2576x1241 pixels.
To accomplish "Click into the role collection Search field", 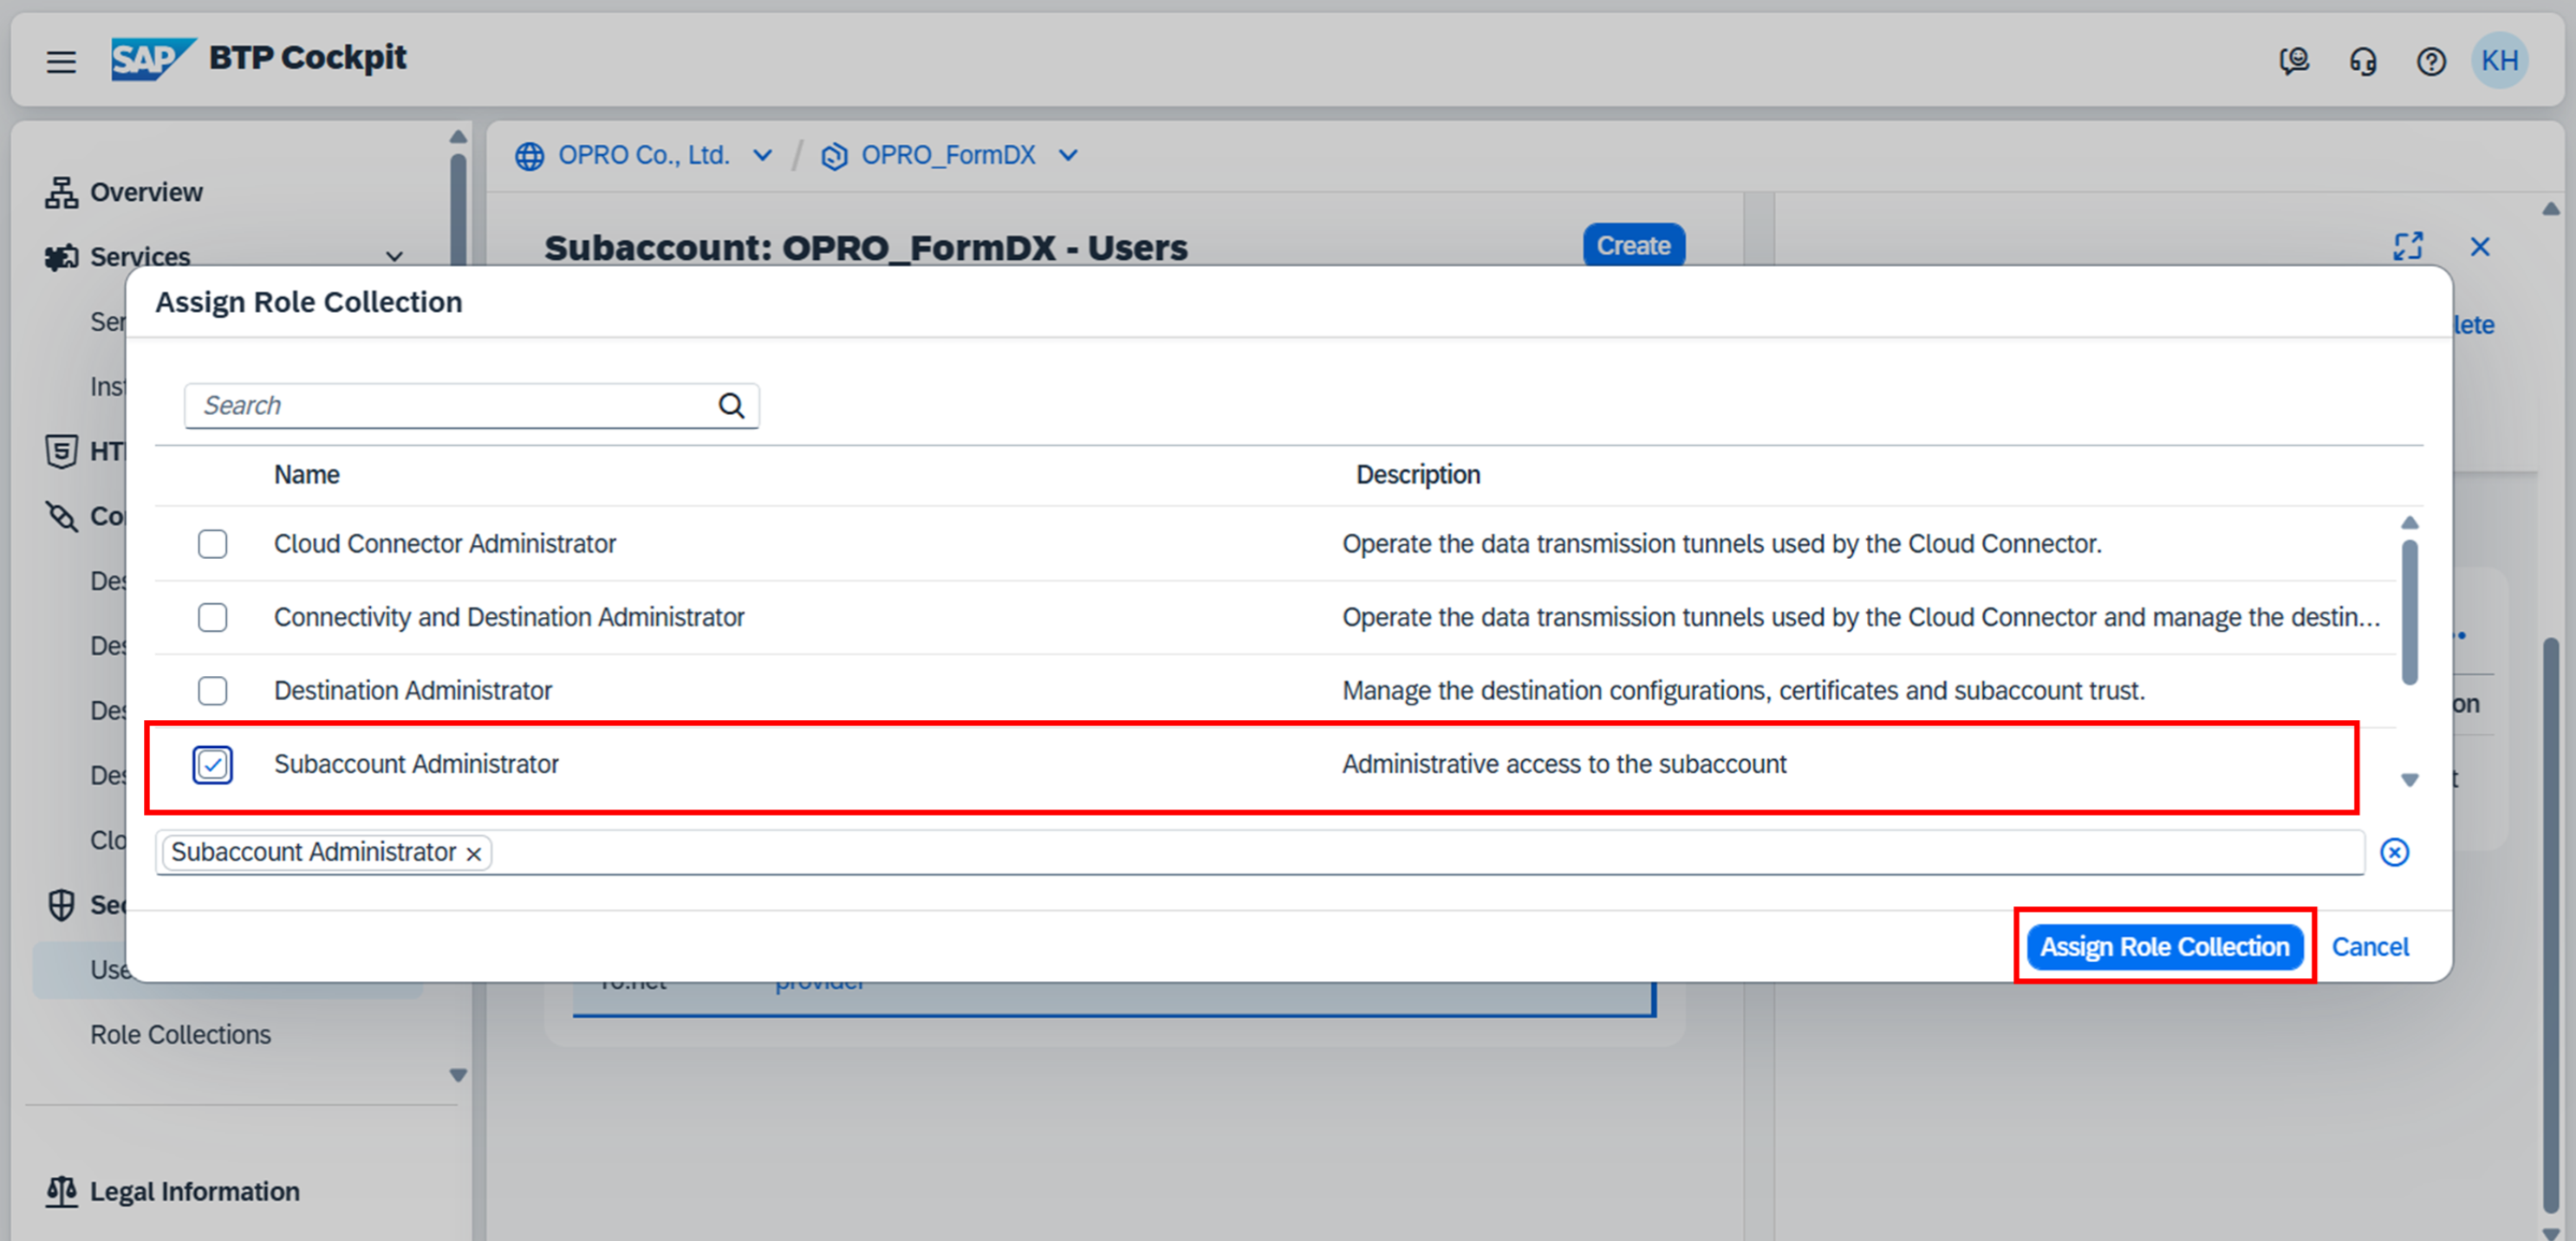I will [x=450, y=406].
